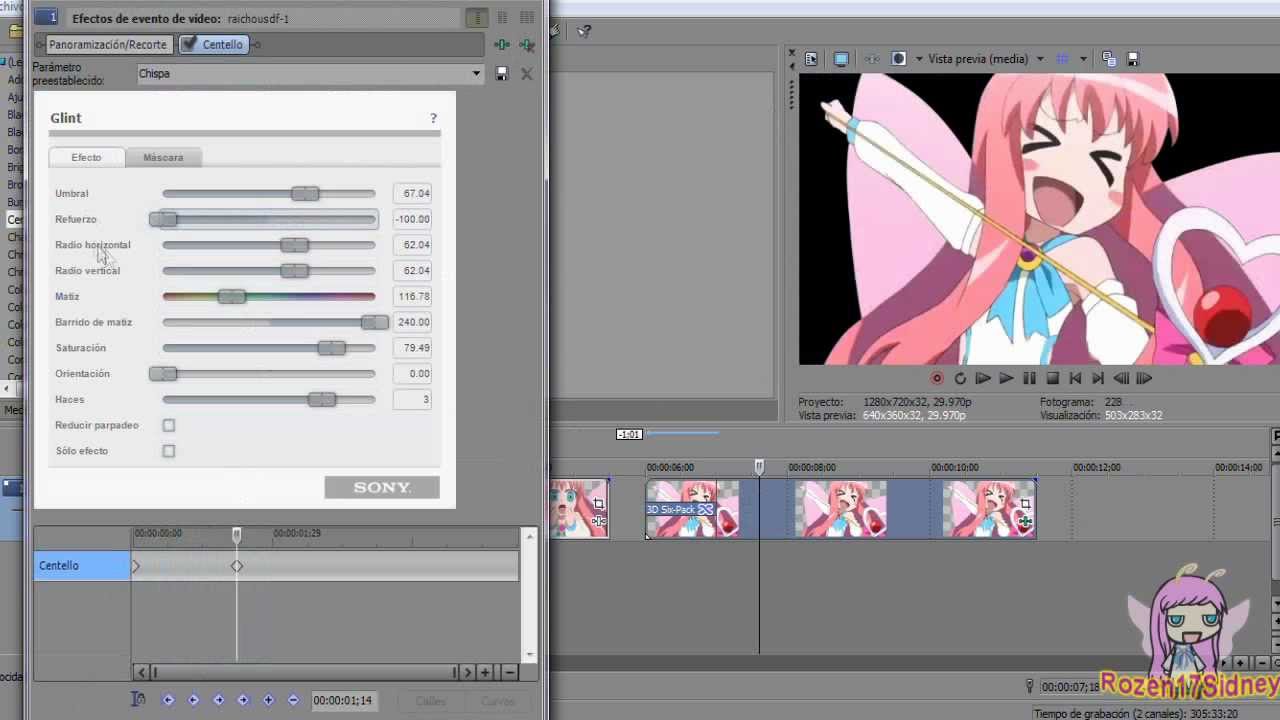Screen dimensions: 1280x720
Task: Enable the Reducir parpadeo checkbox
Action: click(x=169, y=425)
